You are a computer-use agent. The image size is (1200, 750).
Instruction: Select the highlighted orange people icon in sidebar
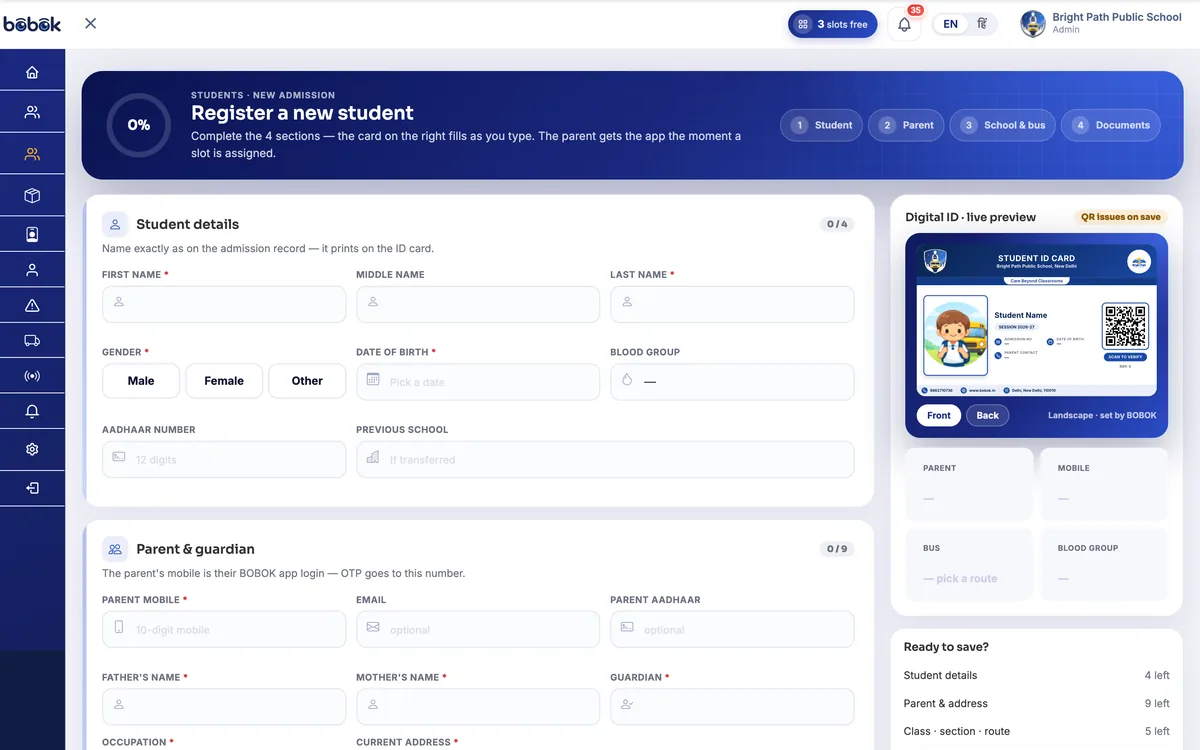[32, 154]
